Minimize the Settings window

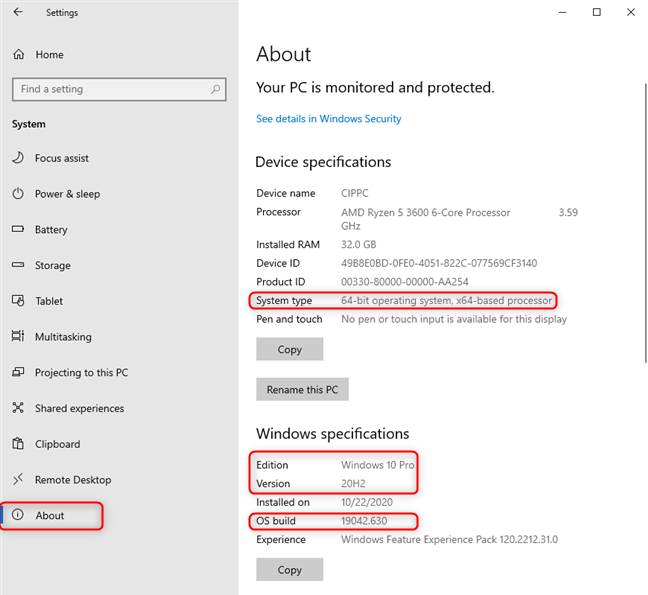coord(562,12)
